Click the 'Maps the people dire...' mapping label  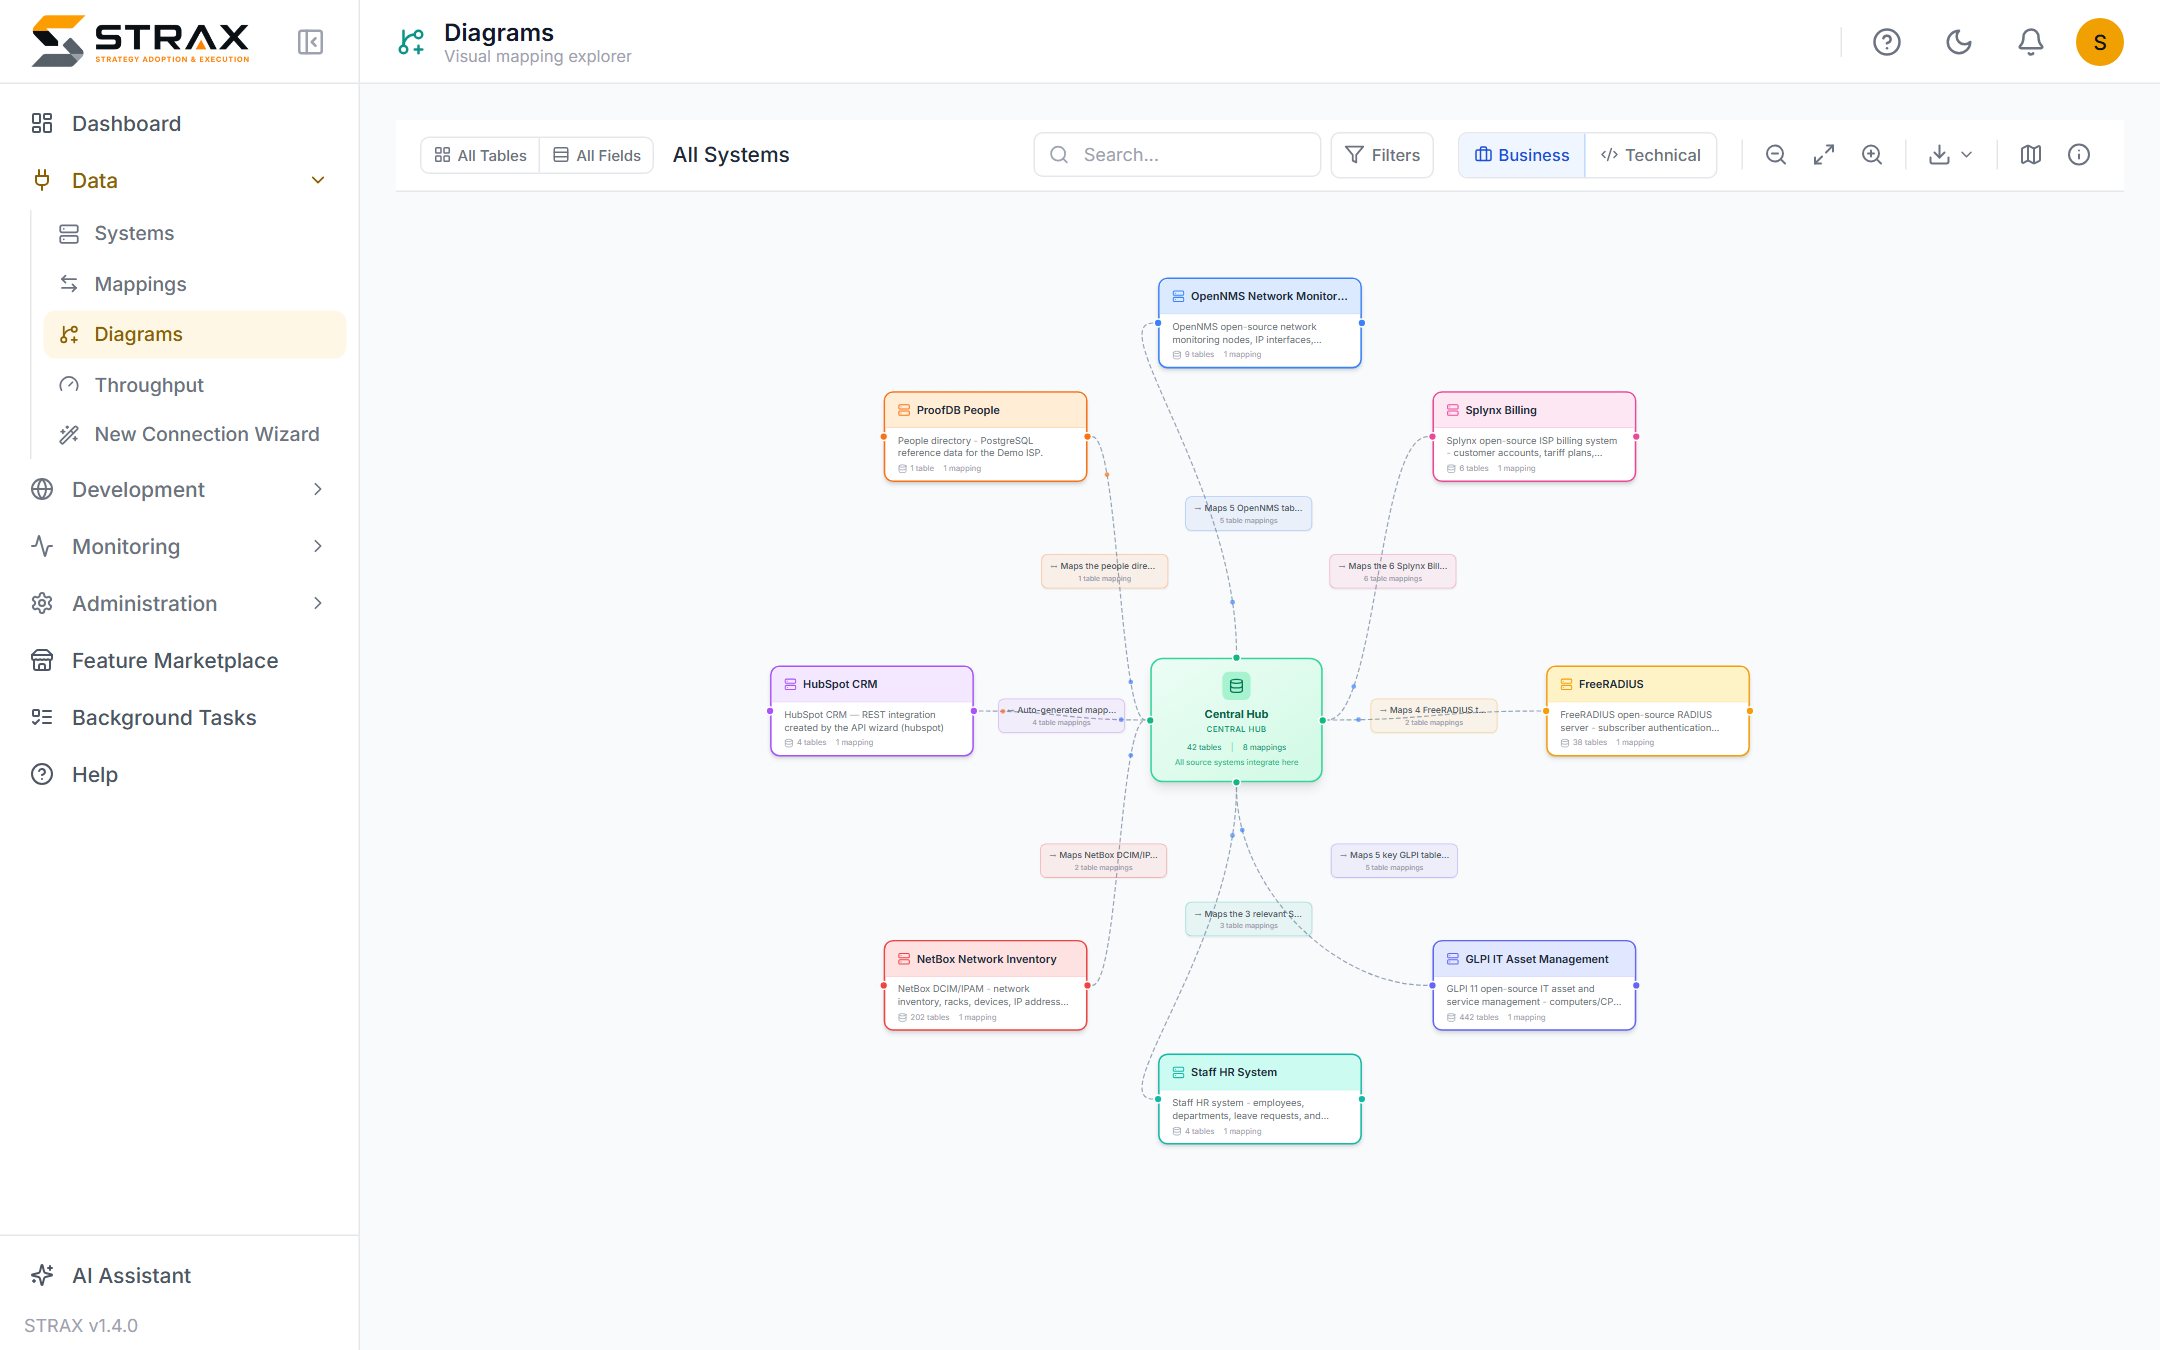coord(1104,571)
